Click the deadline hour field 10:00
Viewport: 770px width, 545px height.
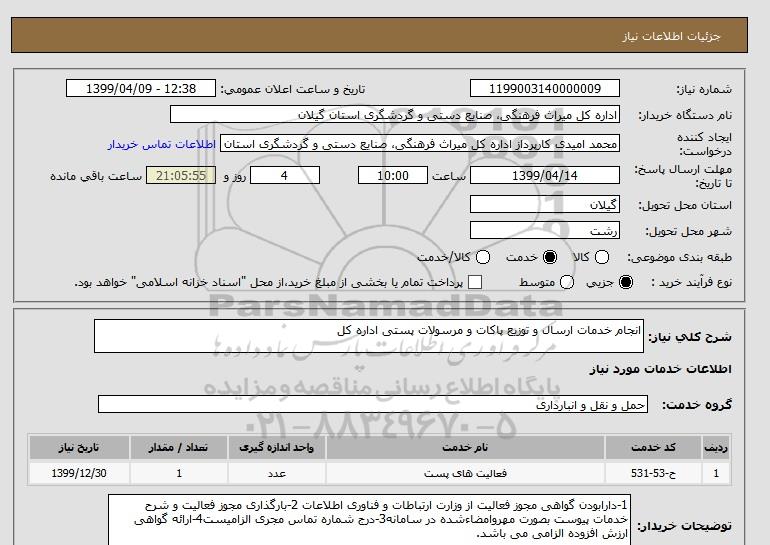click(393, 175)
